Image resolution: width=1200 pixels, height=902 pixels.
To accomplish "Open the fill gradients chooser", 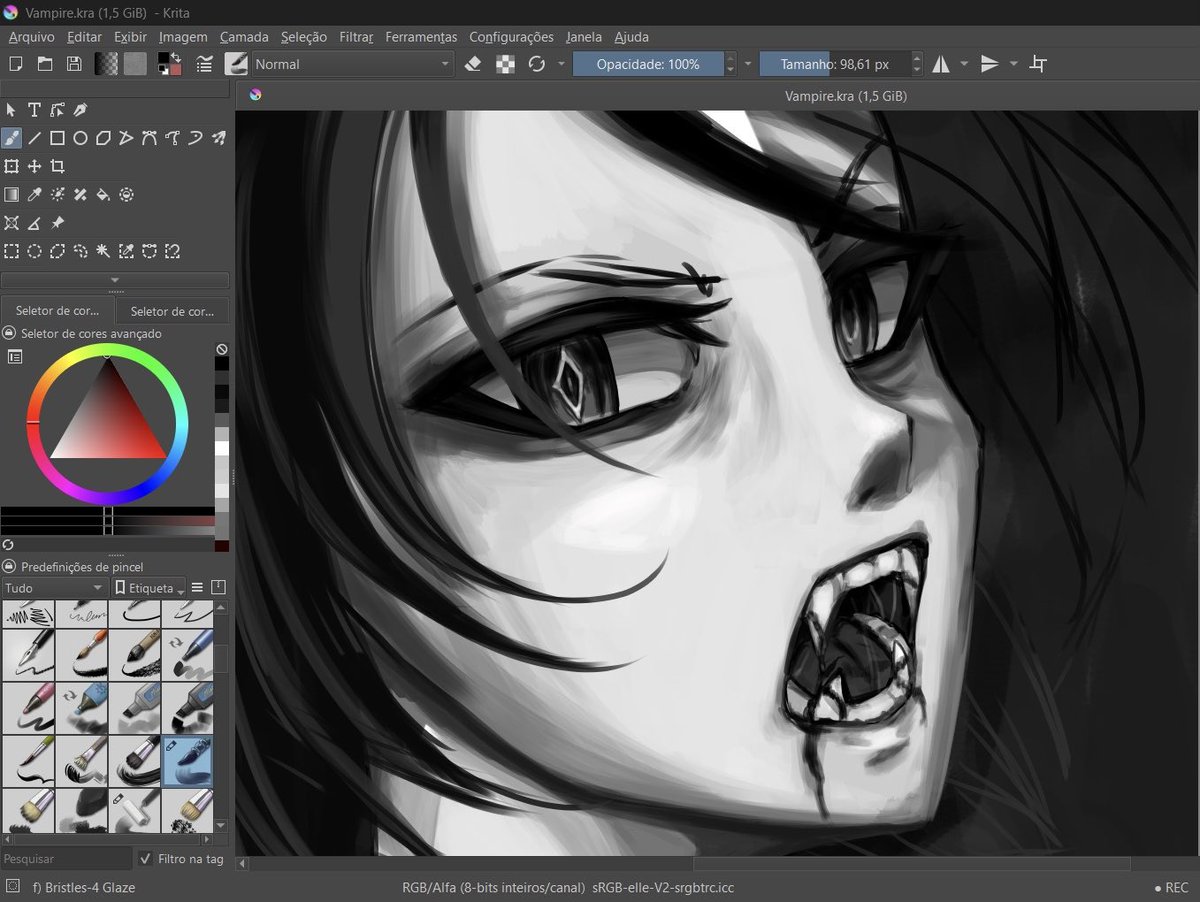I will (x=106, y=64).
